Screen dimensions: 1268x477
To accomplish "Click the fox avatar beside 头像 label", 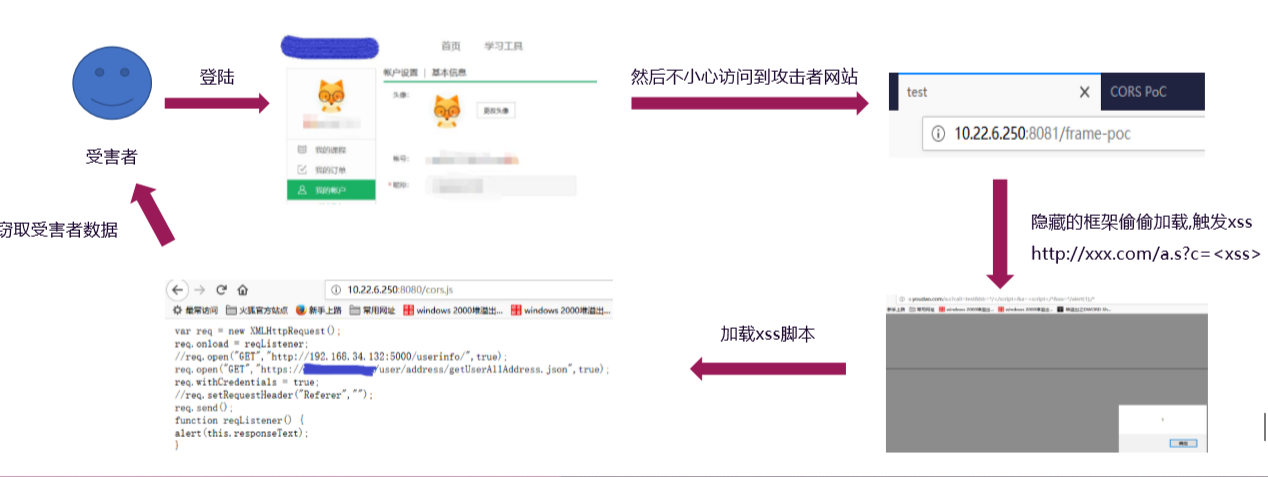I will point(447,111).
